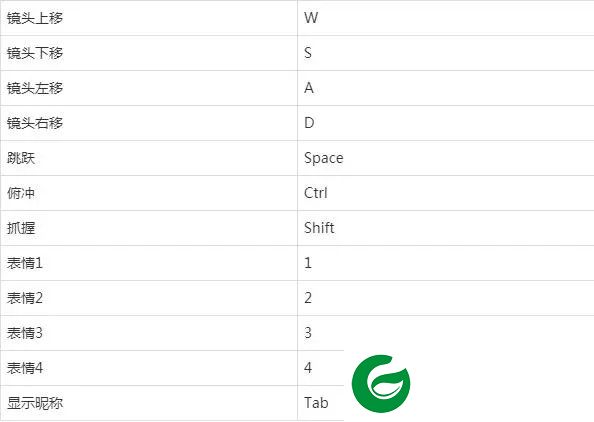This screenshot has width=594, height=422.
Task: Click the 跳跃 action label
Action: coord(21,158)
